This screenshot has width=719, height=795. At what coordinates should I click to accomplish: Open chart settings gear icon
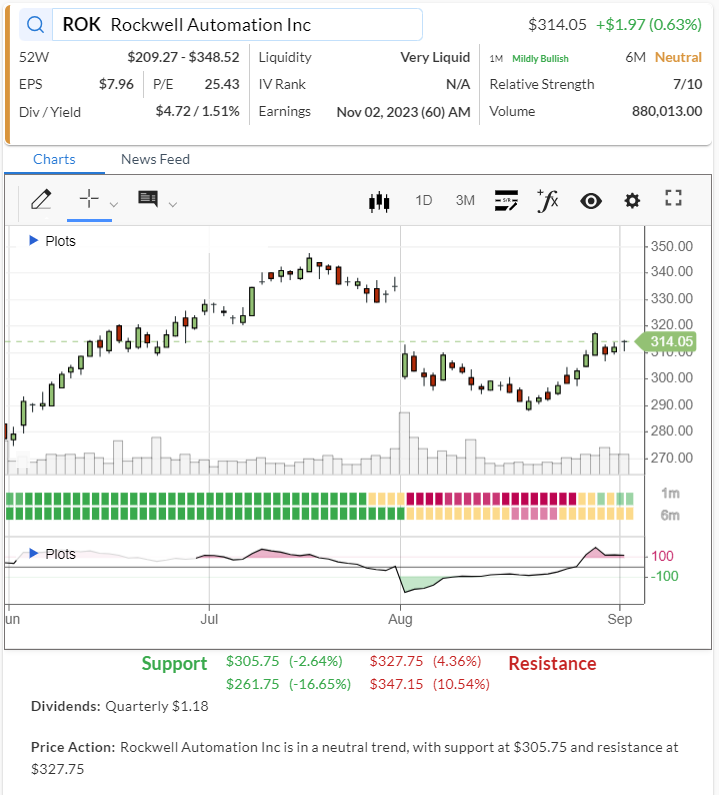click(x=632, y=201)
